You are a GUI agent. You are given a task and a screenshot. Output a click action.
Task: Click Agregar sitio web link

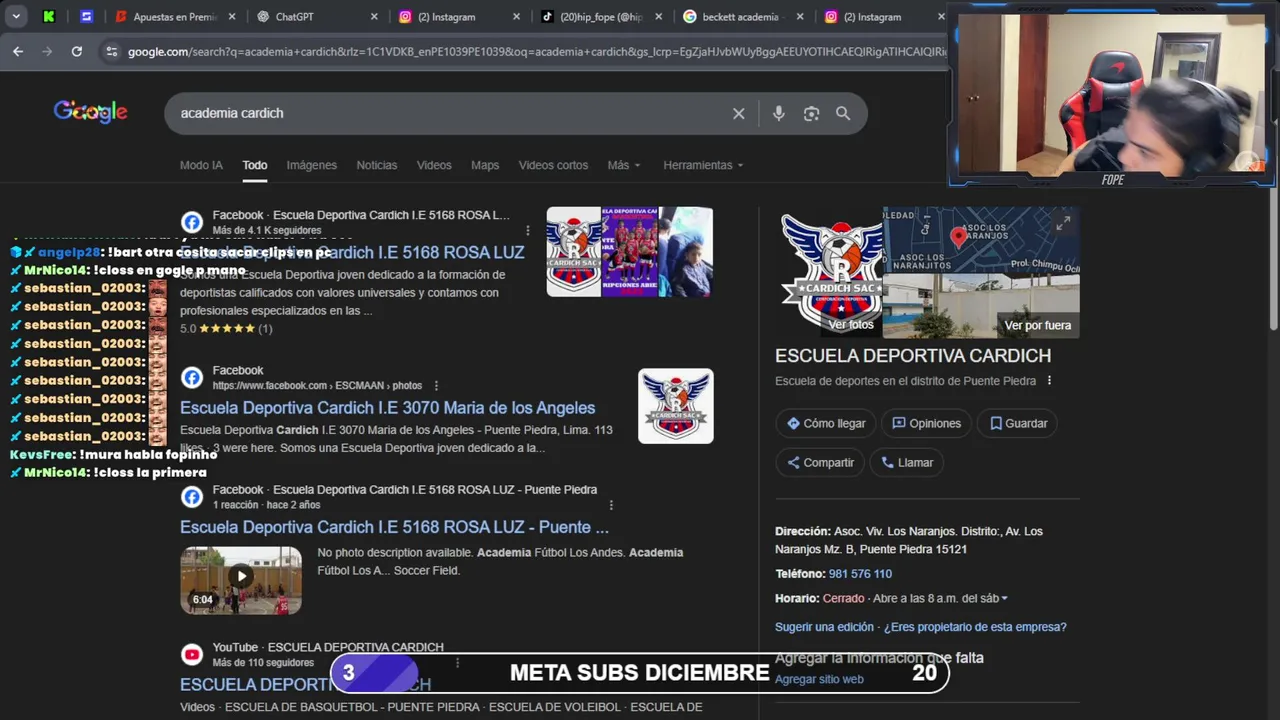pyautogui.click(x=819, y=679)
